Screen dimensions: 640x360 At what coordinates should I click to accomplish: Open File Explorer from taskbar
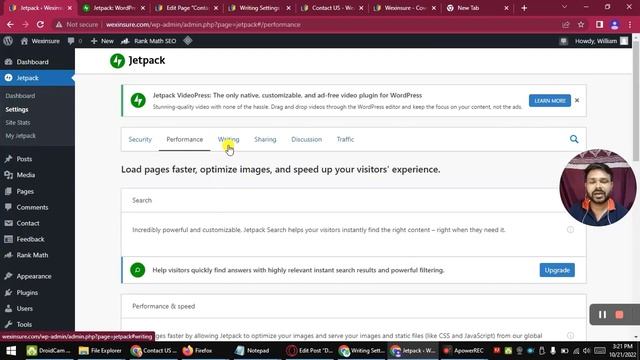click(100, 351)
